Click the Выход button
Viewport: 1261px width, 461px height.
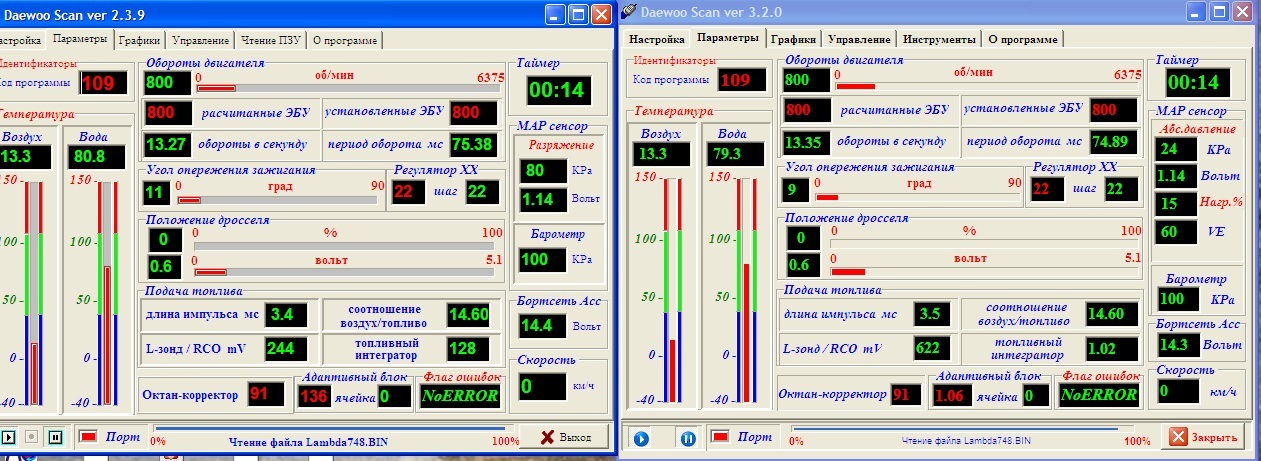pos(562,437)
